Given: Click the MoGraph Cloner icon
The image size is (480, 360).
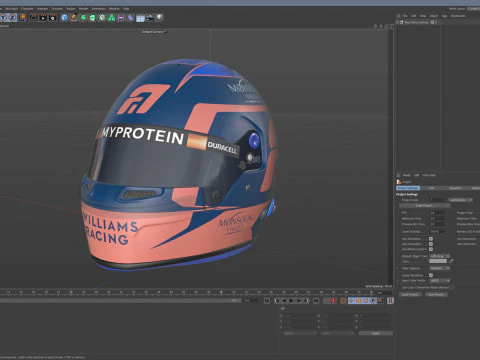Looking at the screenshot, I should click(x=102, y=17).
